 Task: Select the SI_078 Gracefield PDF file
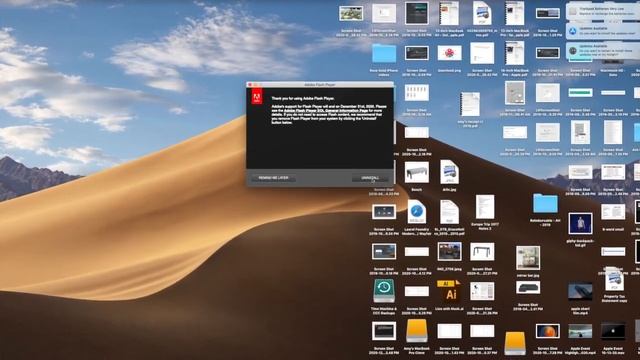449,212
